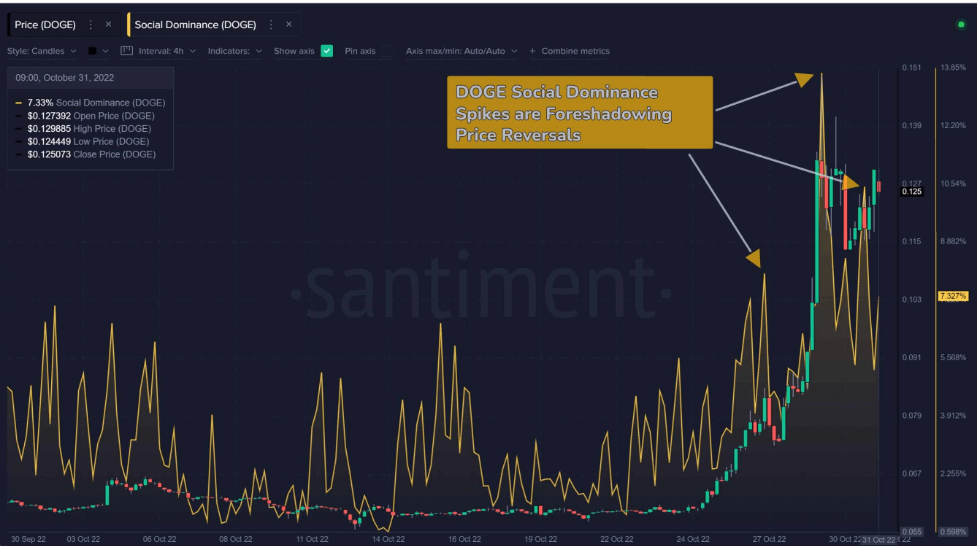This screenshot has height=546, width=977.
Task: Pick the black chart color swatch
Action: pos(92,51)
